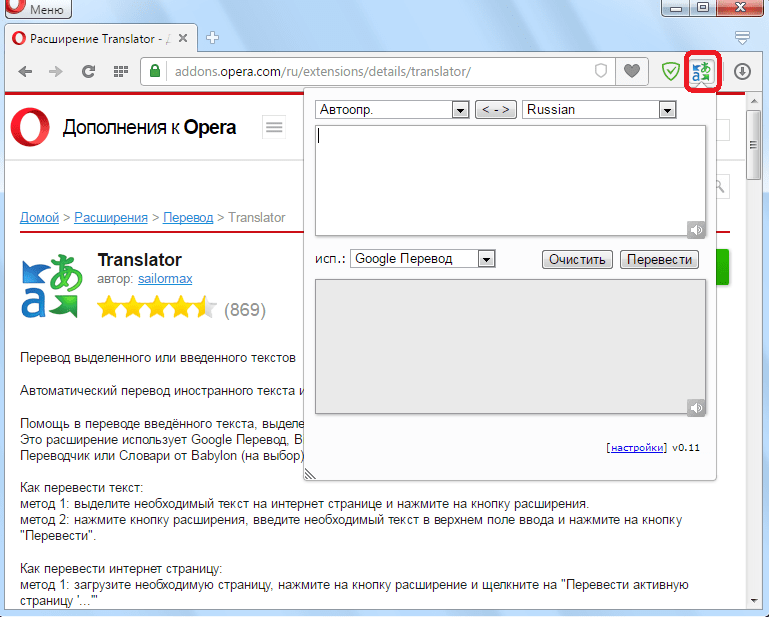
Task: Go back using the left arrow
Action: click(25, 71)
